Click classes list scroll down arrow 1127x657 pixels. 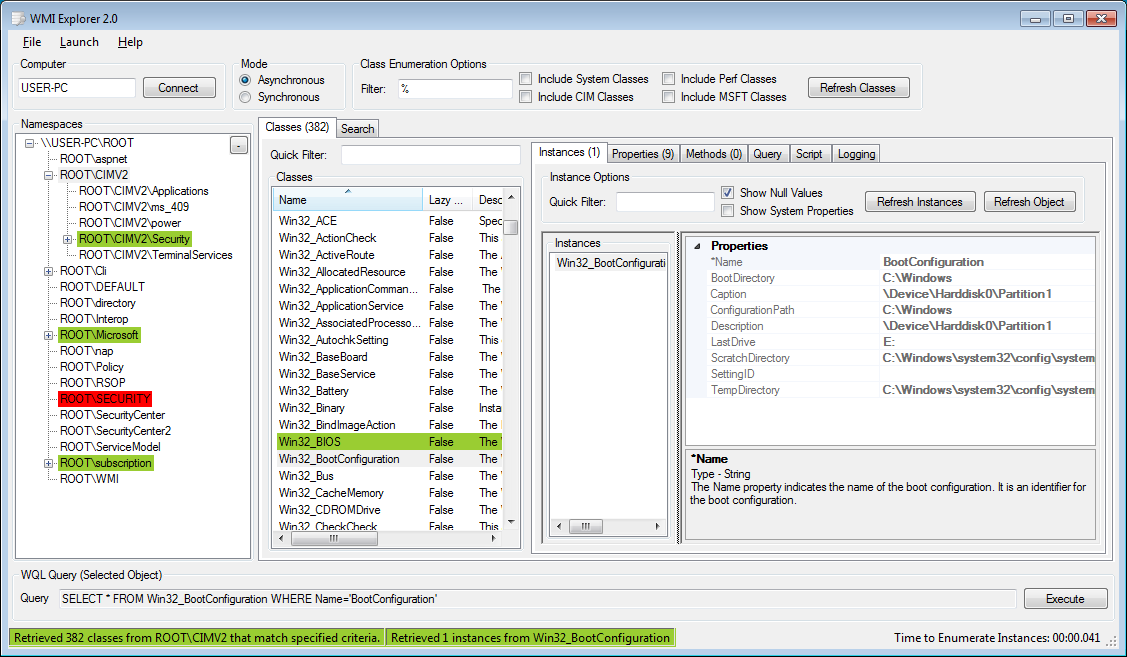pyautogui.click(x=511, y=522)
